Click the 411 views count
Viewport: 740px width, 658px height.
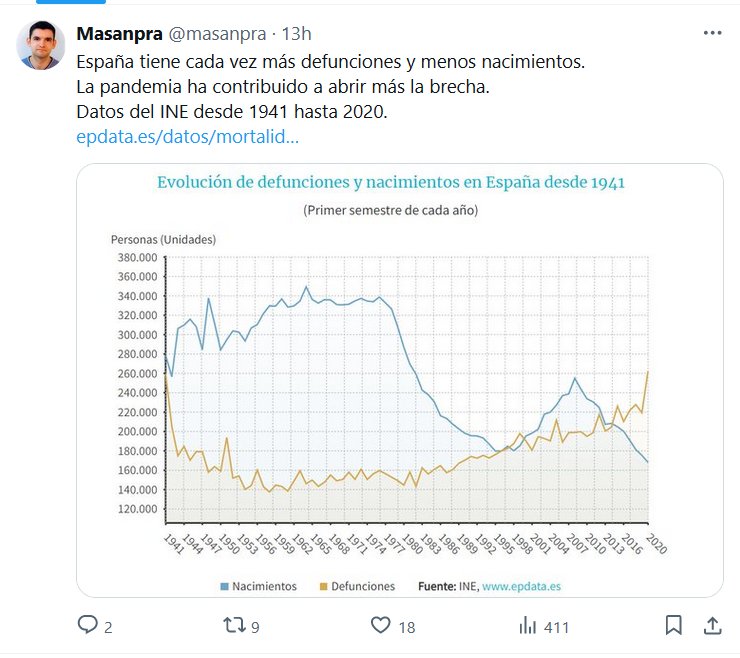[556, 628]
